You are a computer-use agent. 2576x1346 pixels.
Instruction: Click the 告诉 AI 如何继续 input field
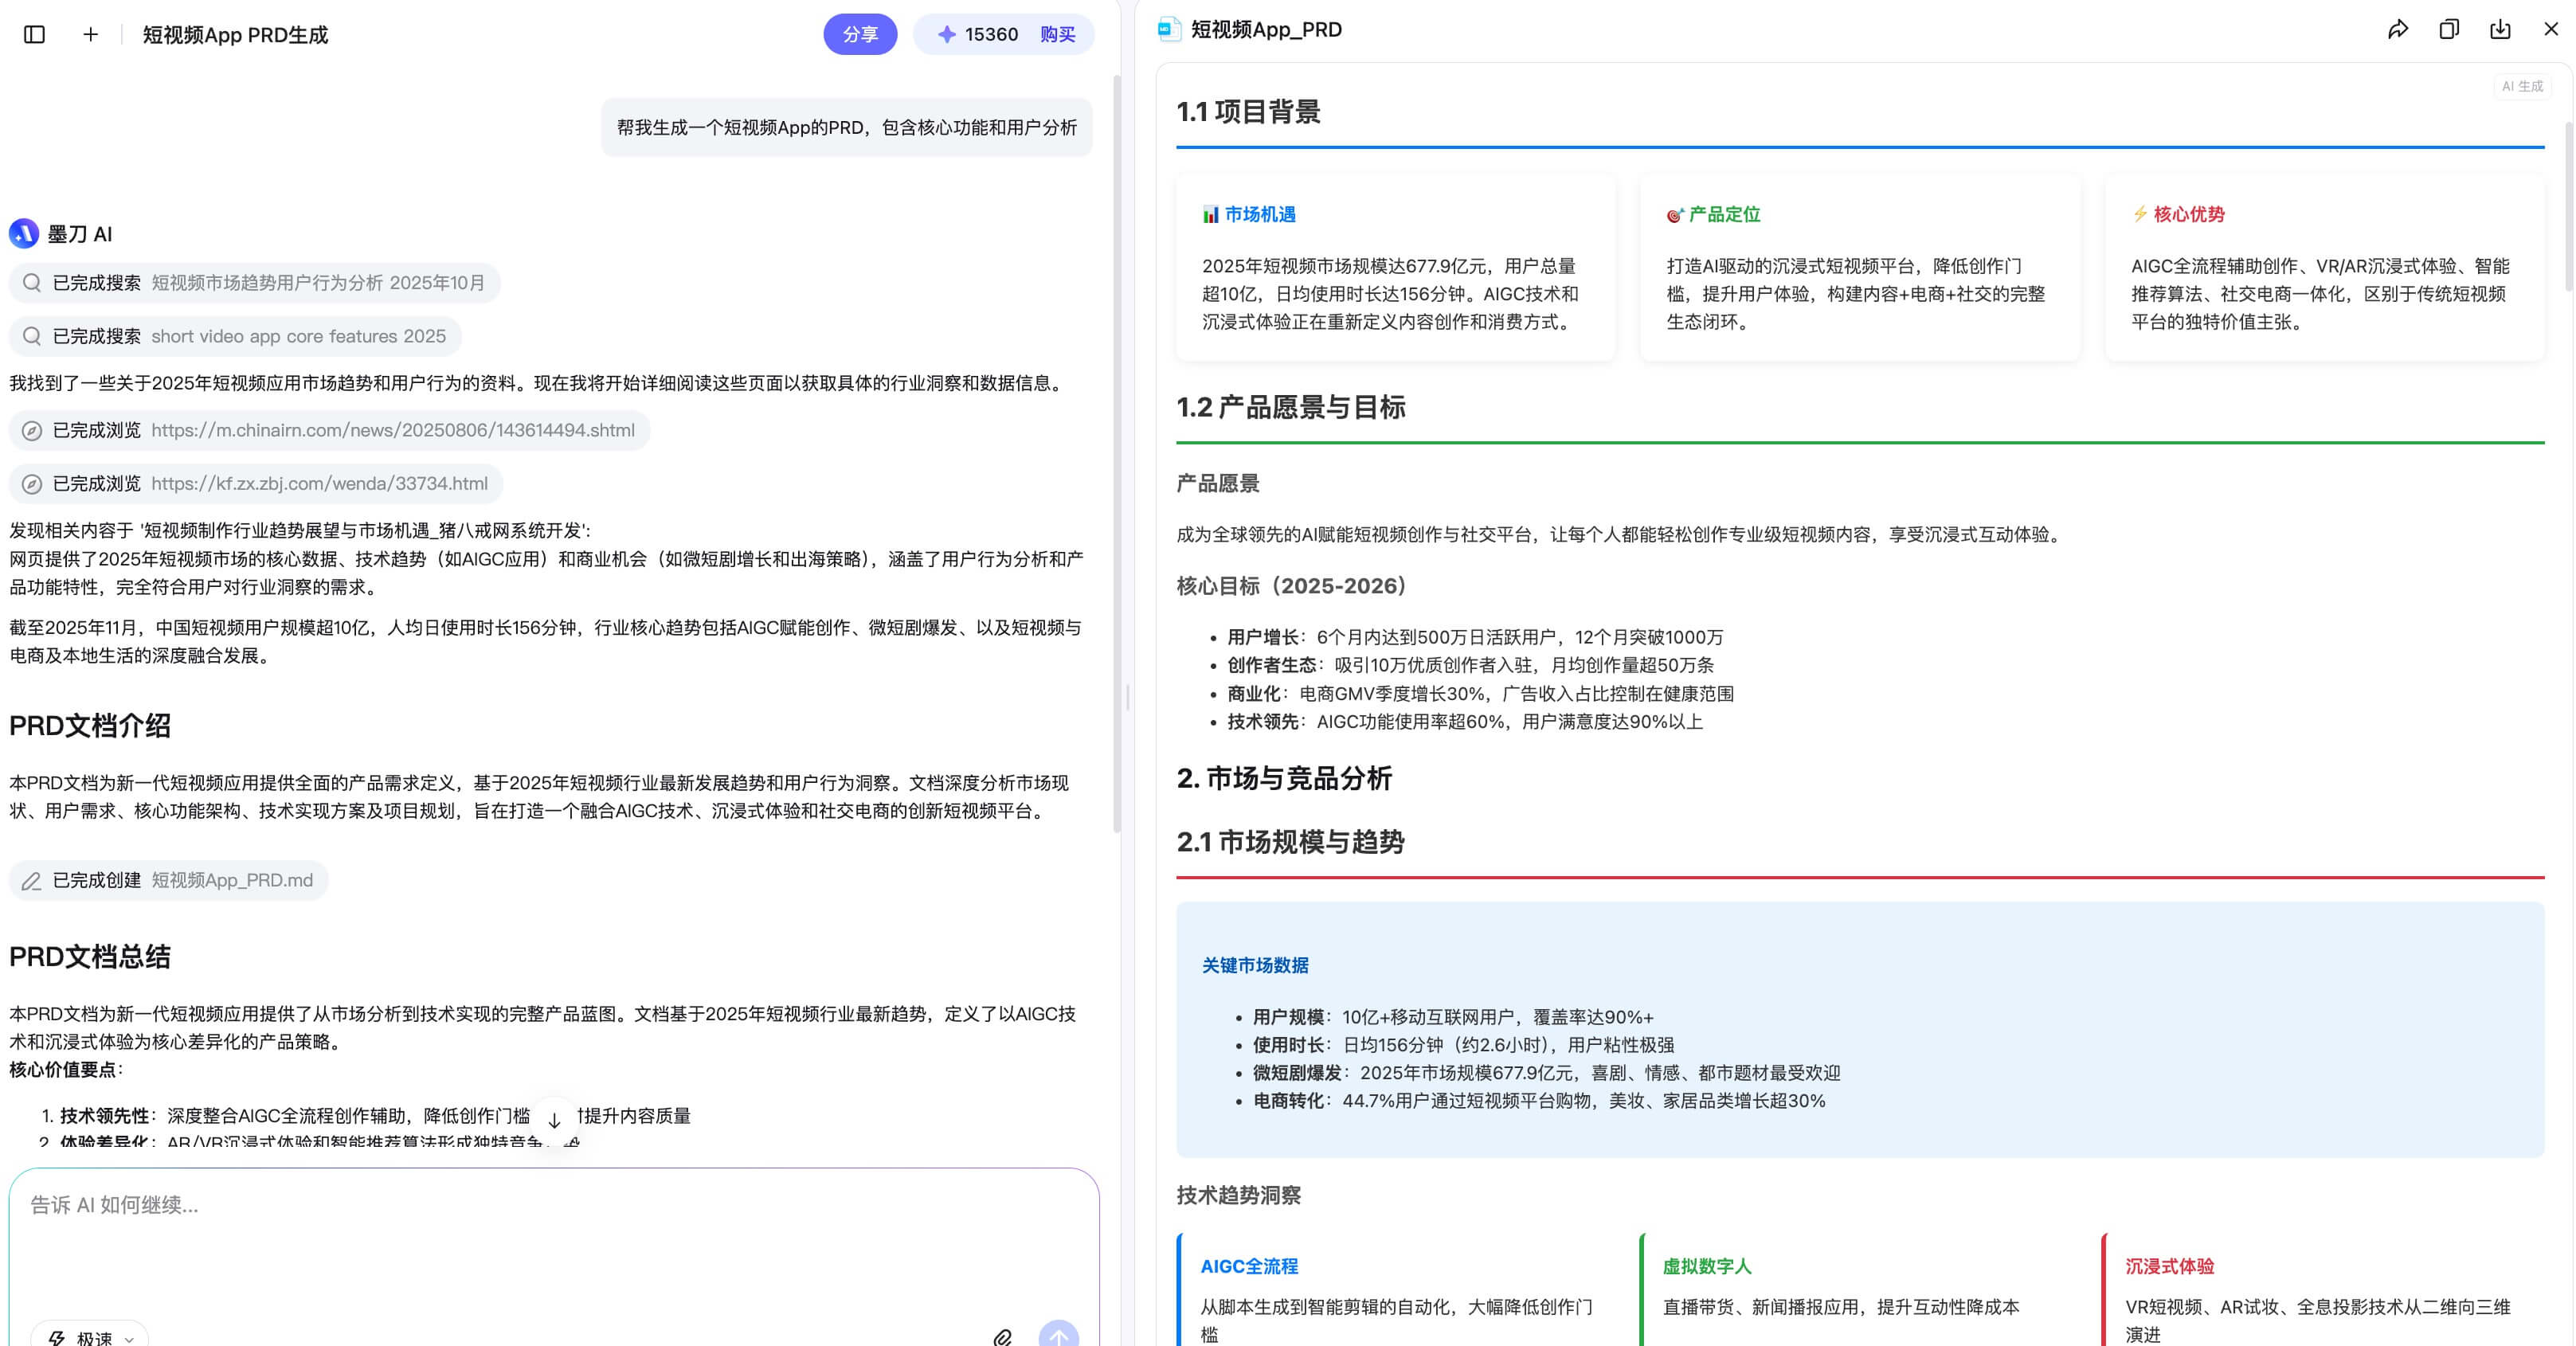pyautogui.click(x=400, y=1206)
